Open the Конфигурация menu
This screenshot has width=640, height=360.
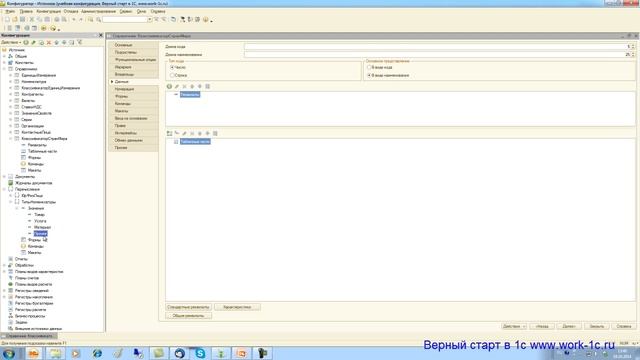point(49,11)
